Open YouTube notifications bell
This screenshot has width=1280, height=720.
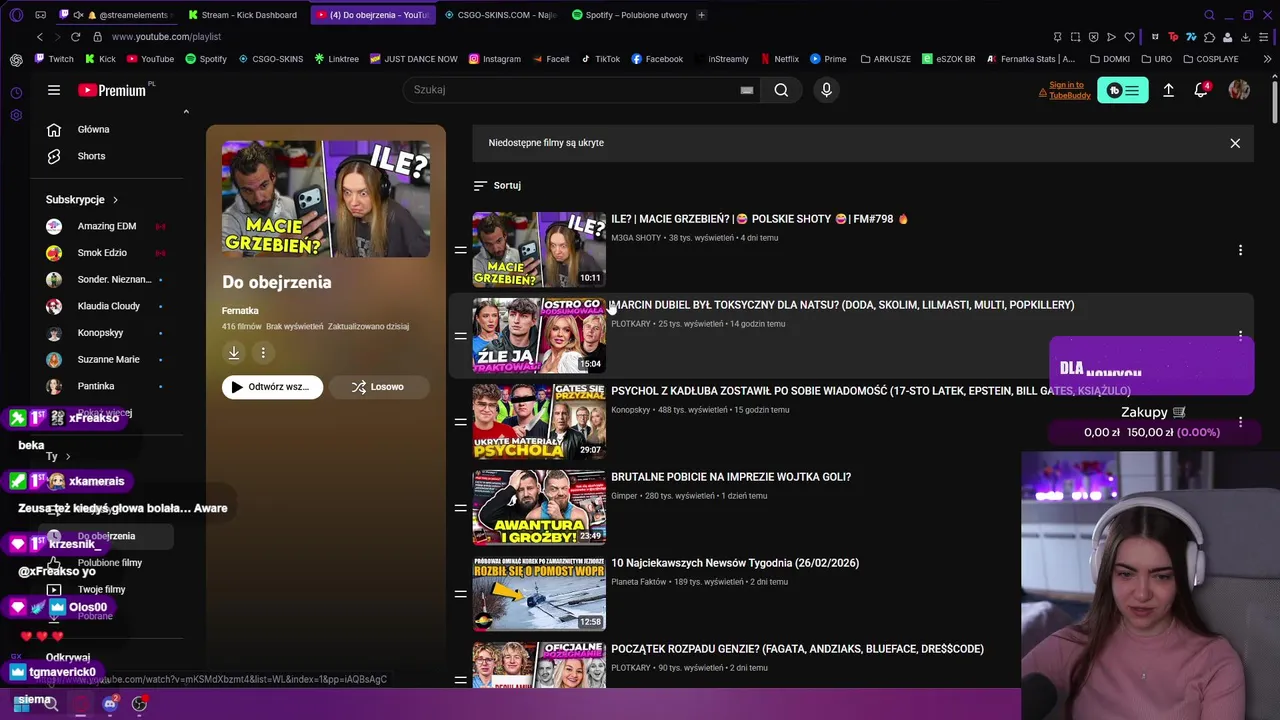coord(1201,90)
